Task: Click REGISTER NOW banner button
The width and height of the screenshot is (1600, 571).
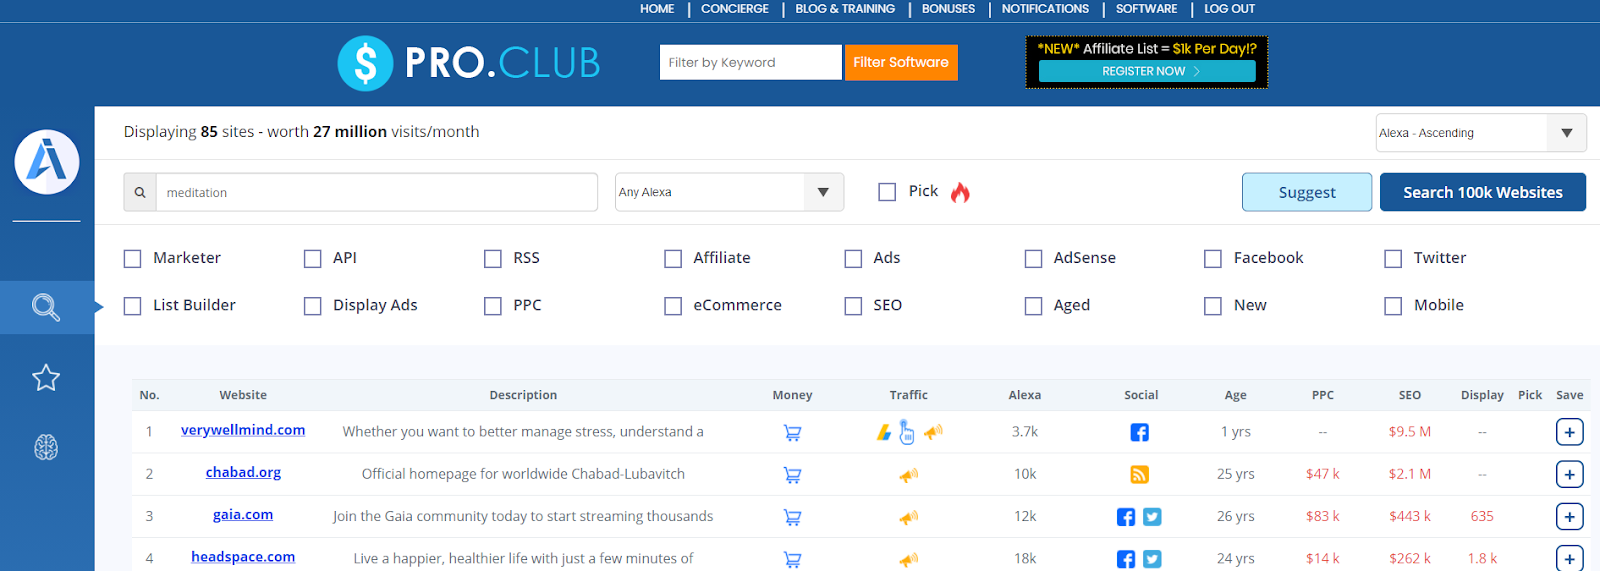Action: pyautogui.click(x=1147, y=71)
